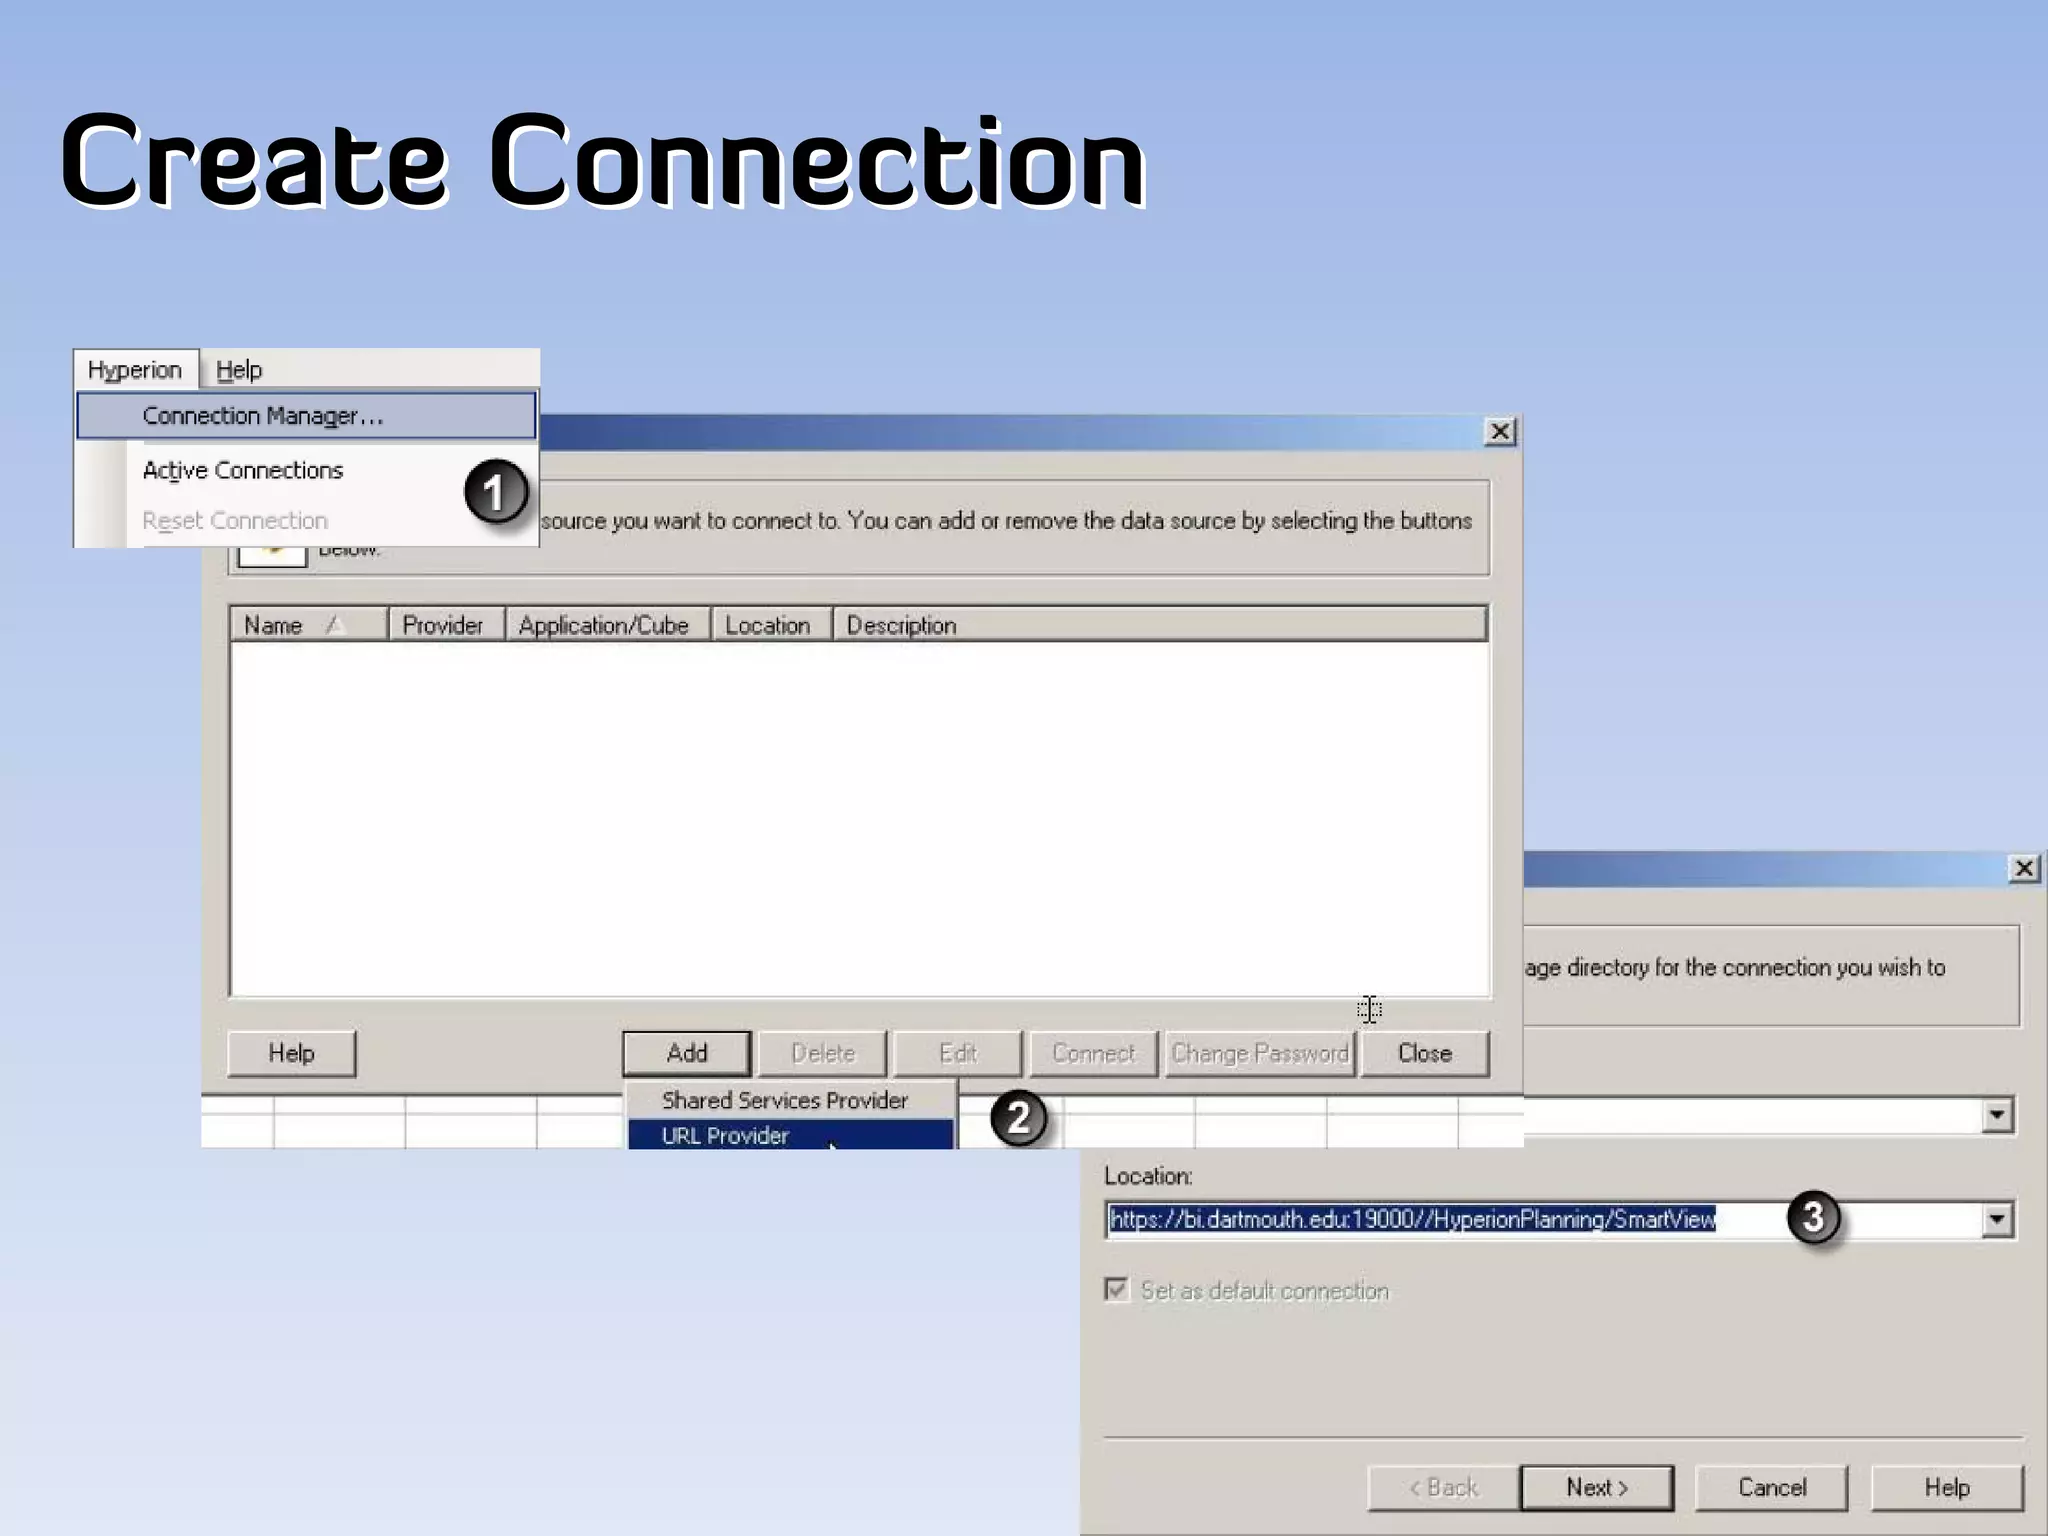Click the Next button in wizard

point(1597,1488)
